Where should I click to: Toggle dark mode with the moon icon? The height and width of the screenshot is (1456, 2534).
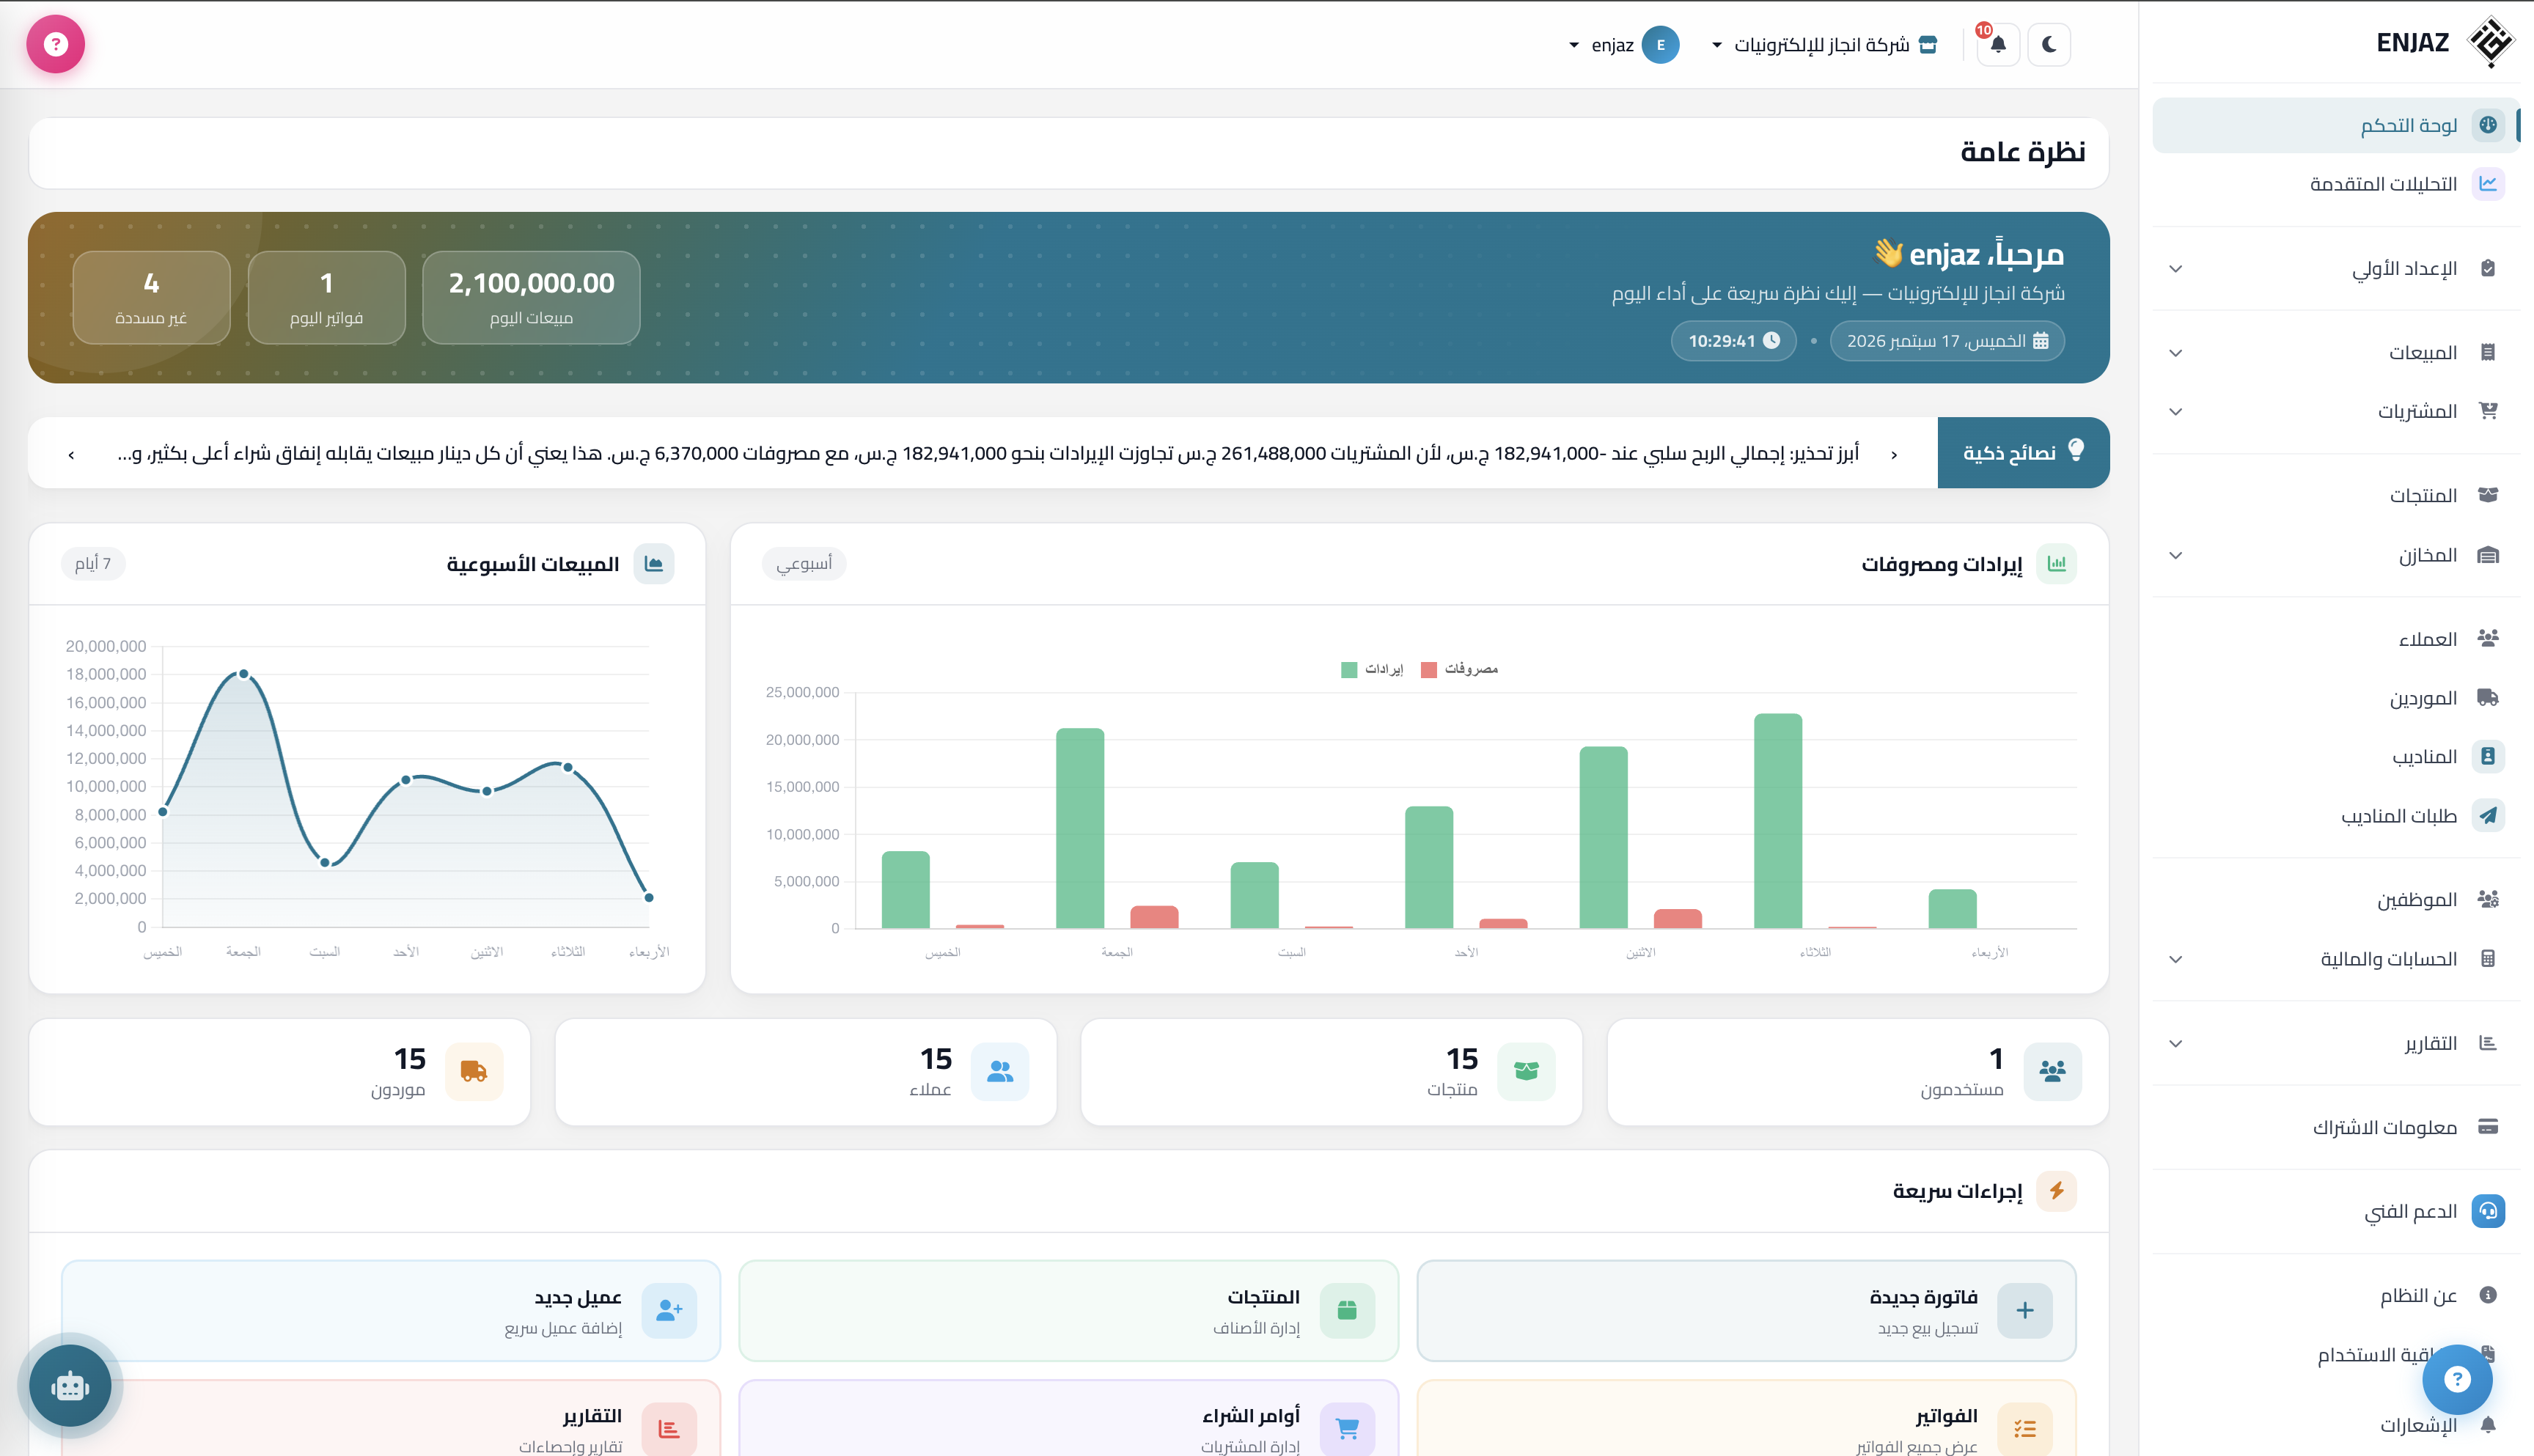click(2049, 45)
